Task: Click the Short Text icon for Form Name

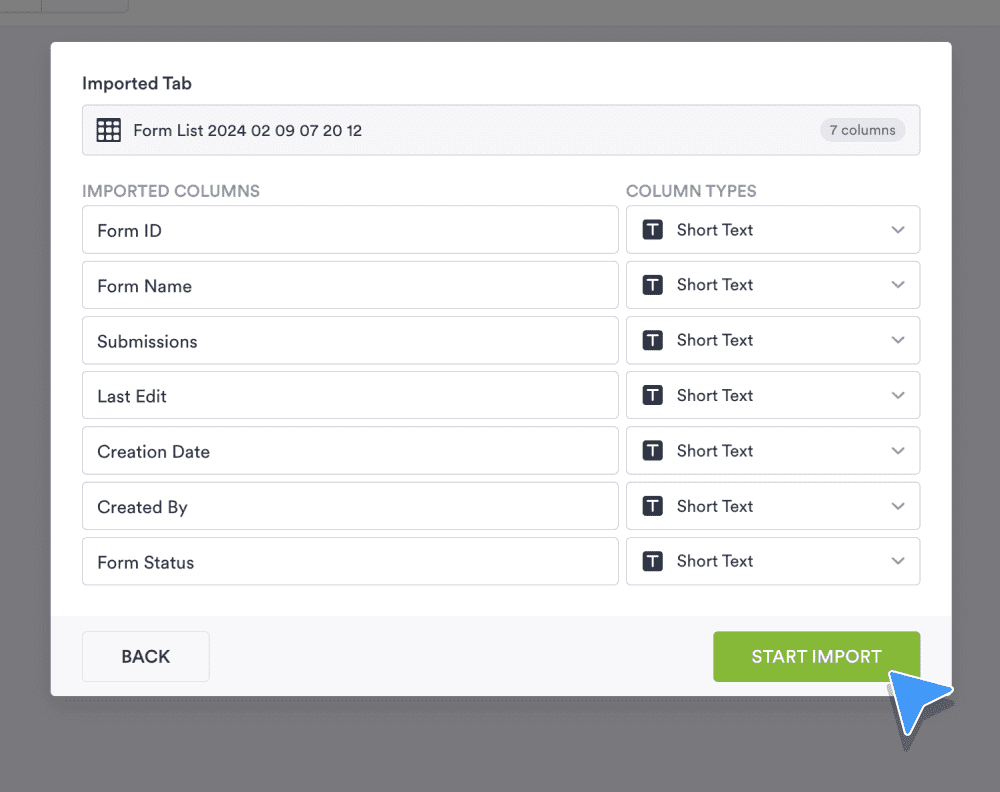Action: 652,285
